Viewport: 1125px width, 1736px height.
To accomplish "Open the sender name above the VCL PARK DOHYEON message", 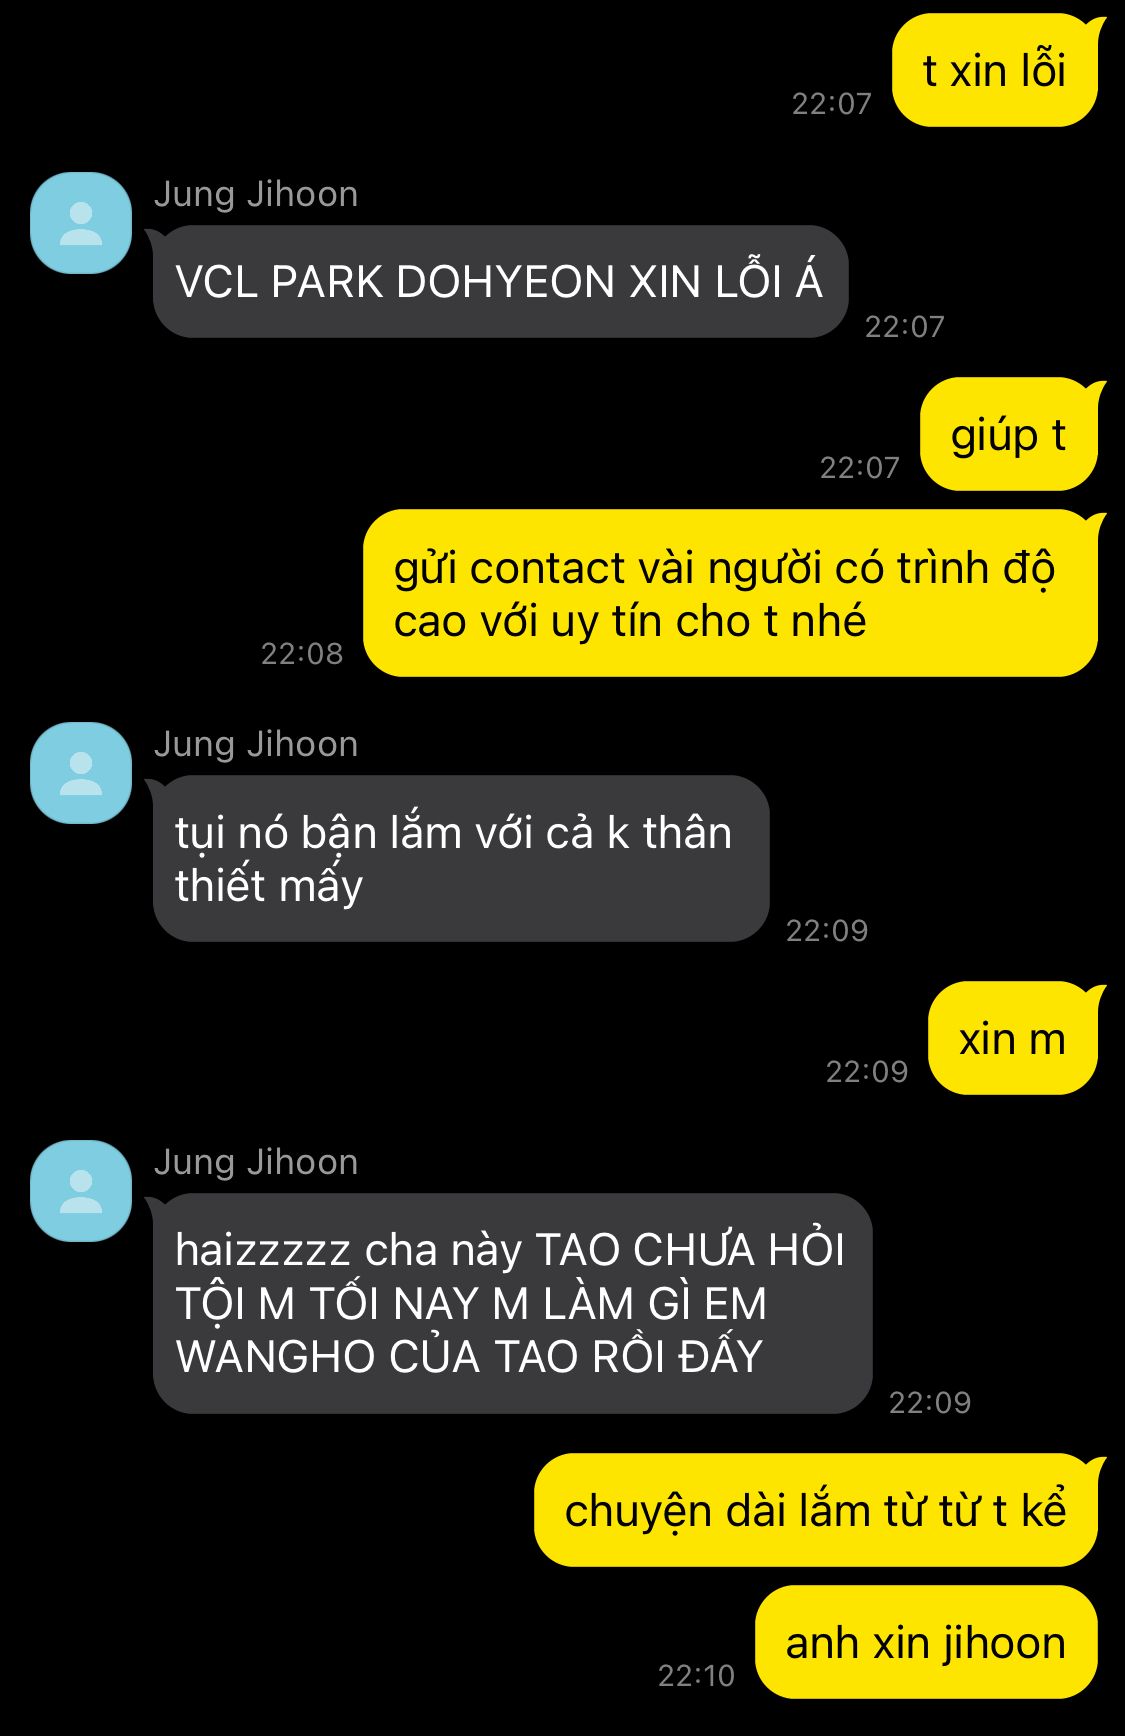I will [x=256, y=194].
